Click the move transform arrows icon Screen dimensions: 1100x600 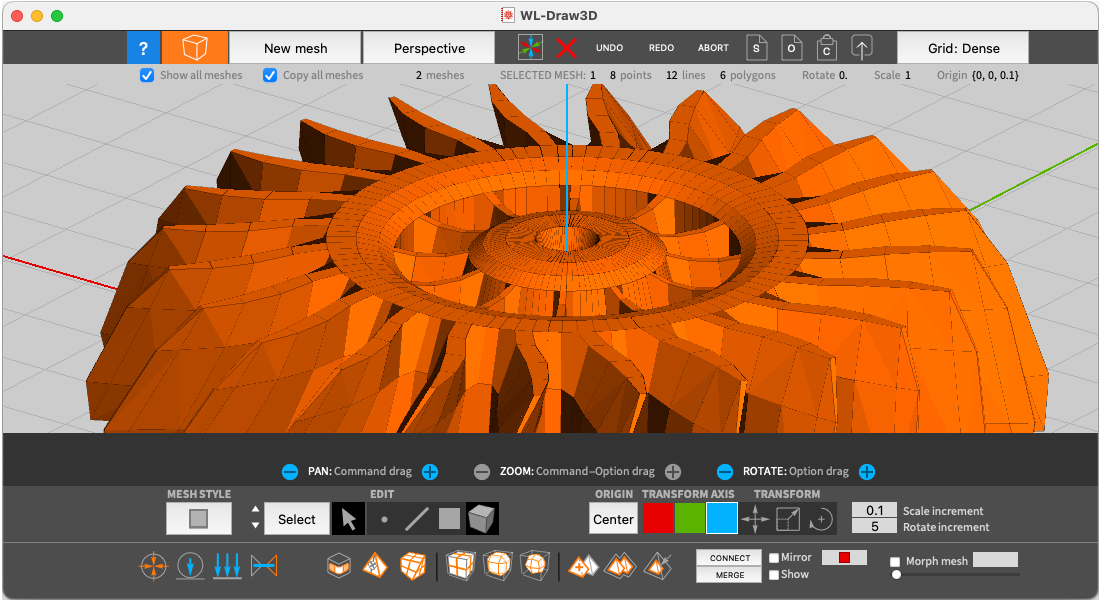[x=755, y=519]
